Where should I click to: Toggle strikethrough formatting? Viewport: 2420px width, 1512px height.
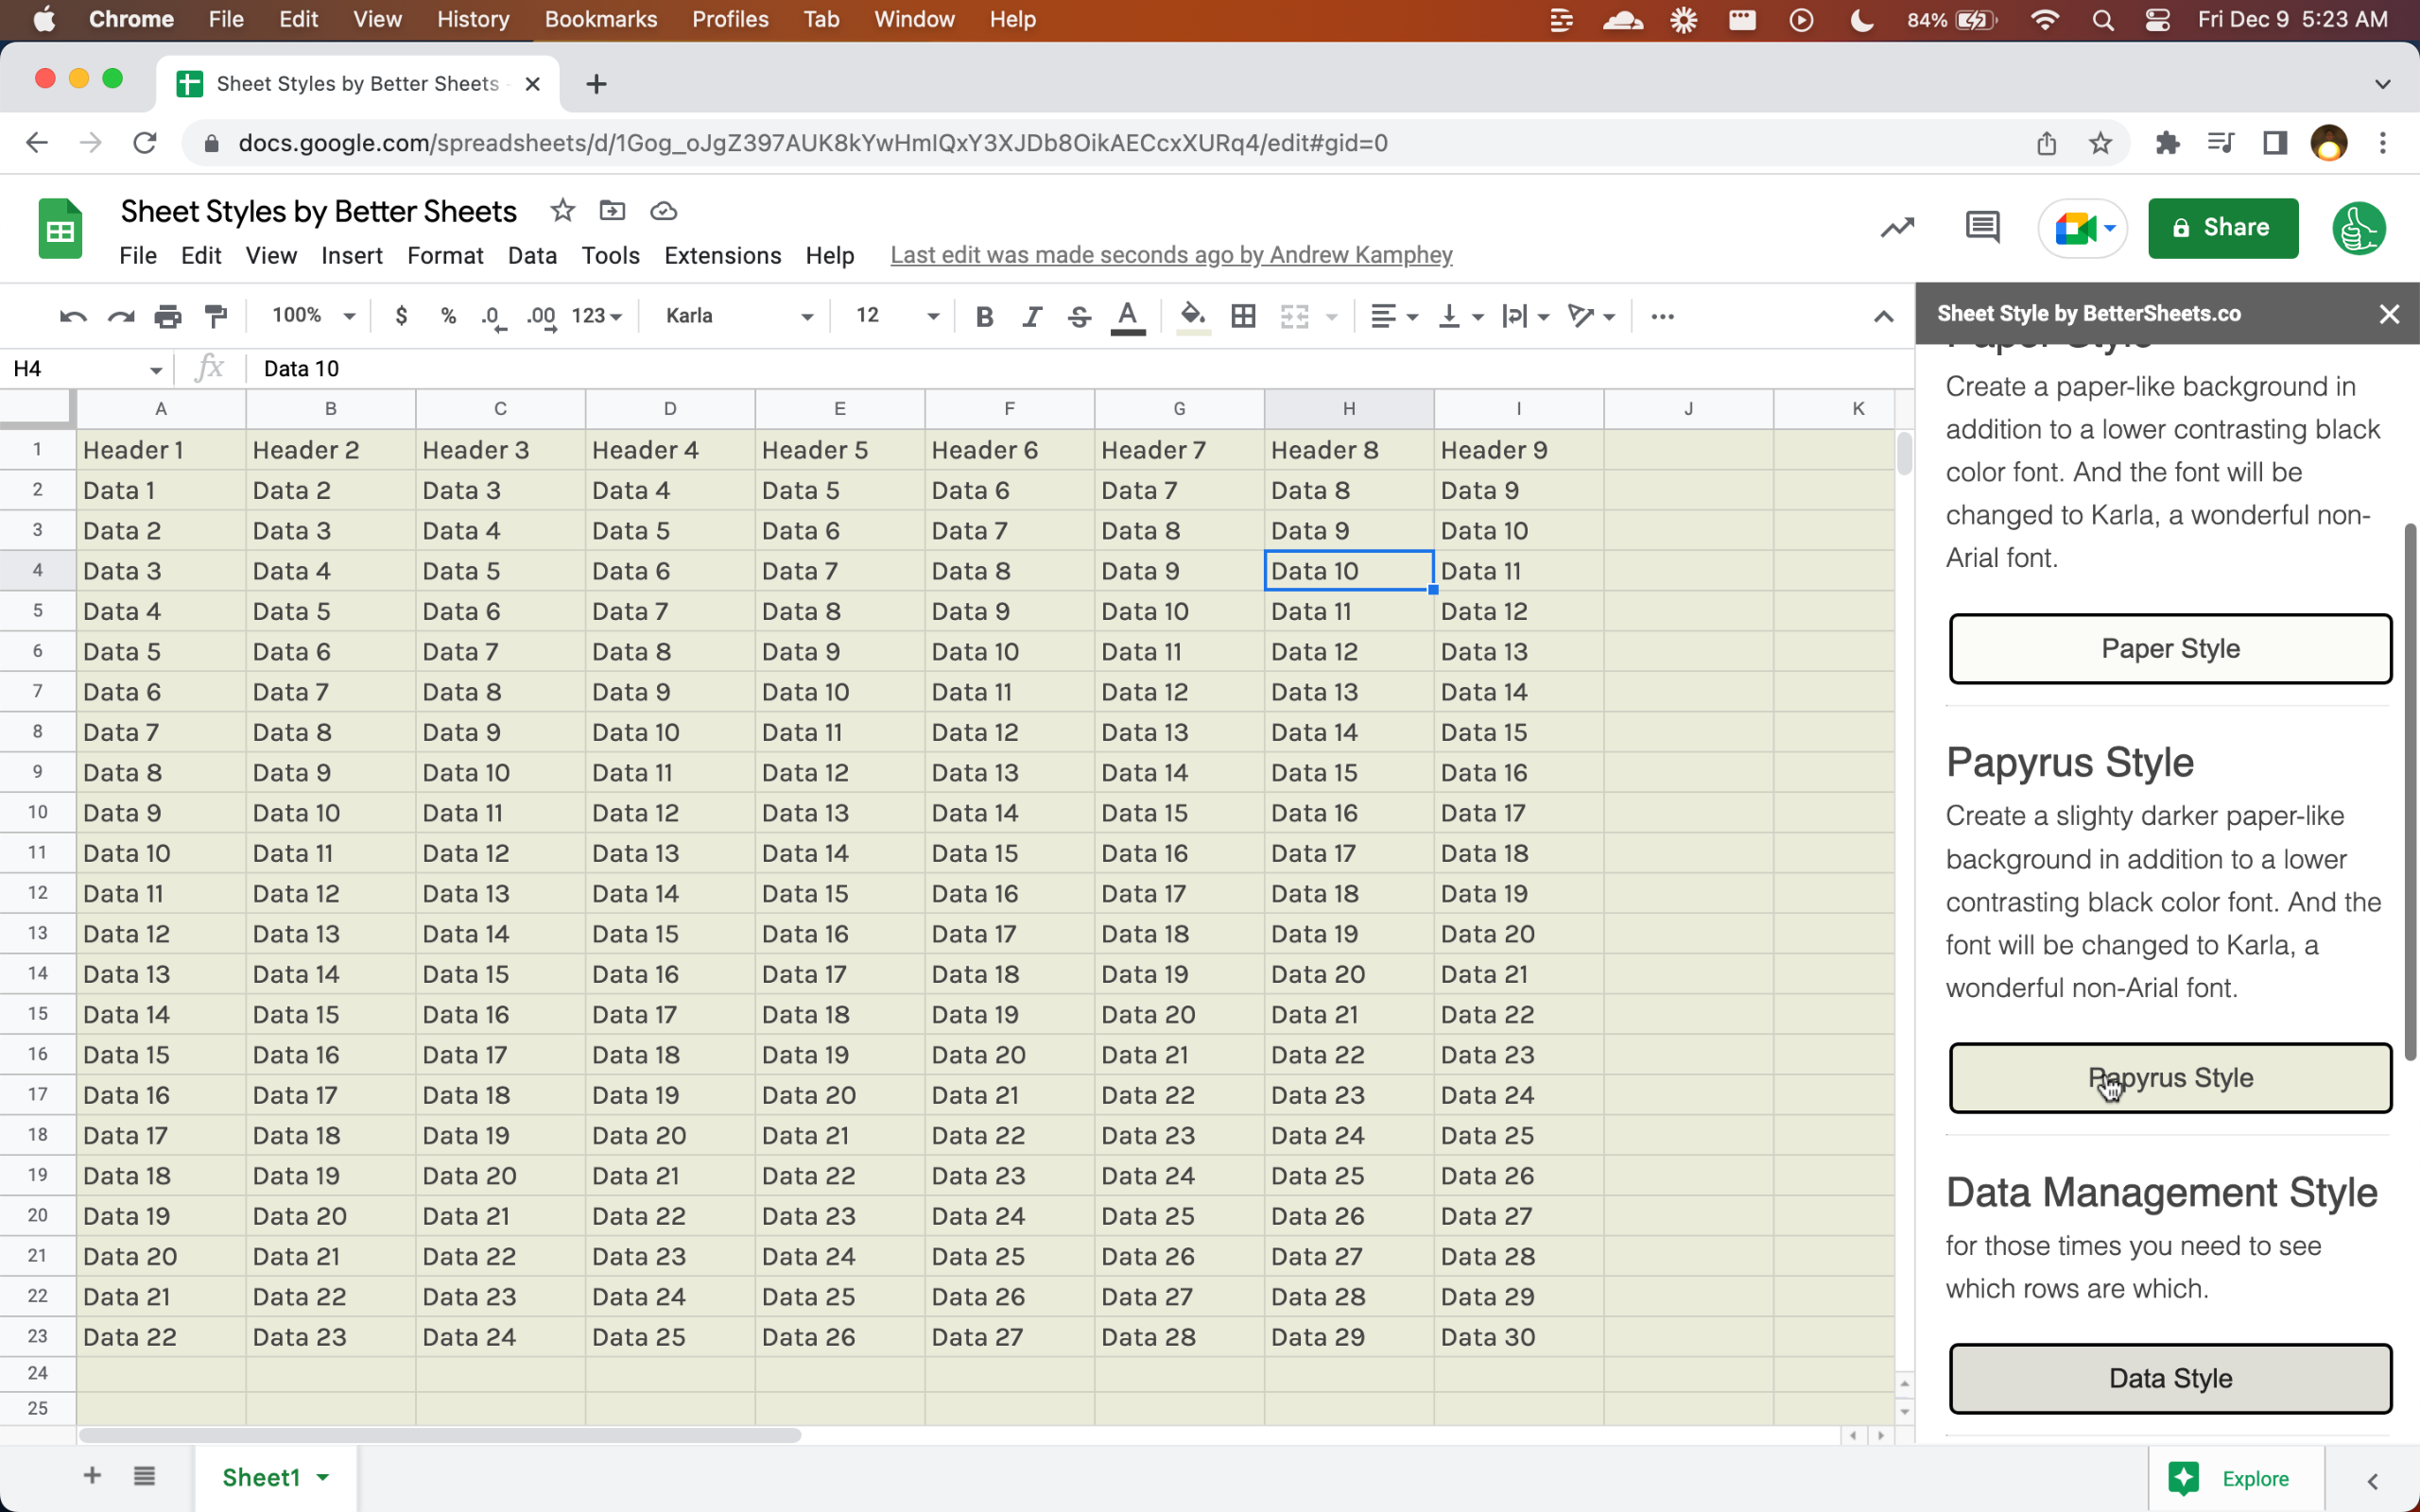[1079, 316]
